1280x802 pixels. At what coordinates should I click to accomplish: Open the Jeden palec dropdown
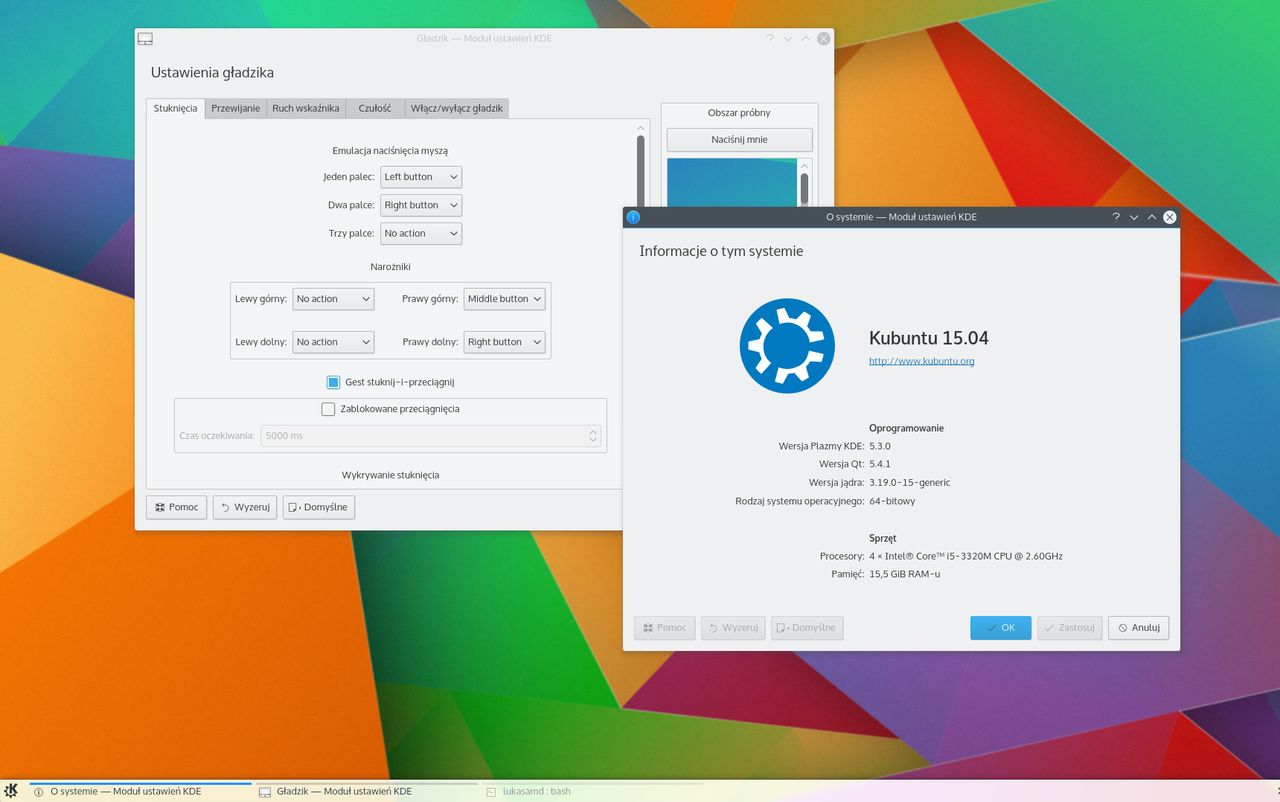(x=420, y=176)
